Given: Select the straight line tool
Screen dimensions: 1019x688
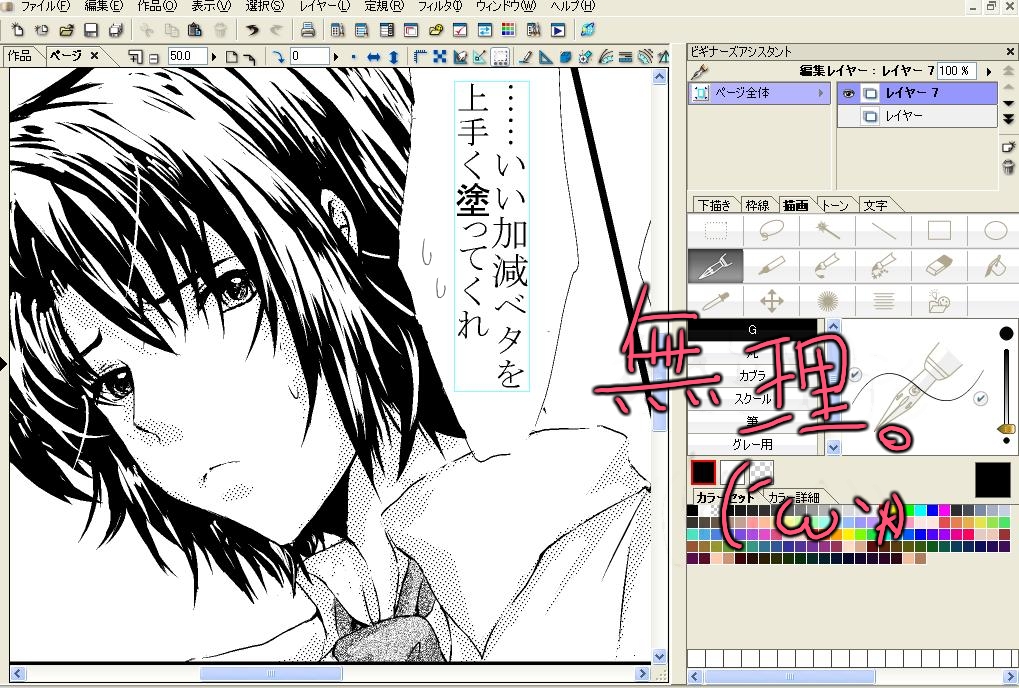Looking at the screenshot, I should pyautogui.click(x=883, y=231).
